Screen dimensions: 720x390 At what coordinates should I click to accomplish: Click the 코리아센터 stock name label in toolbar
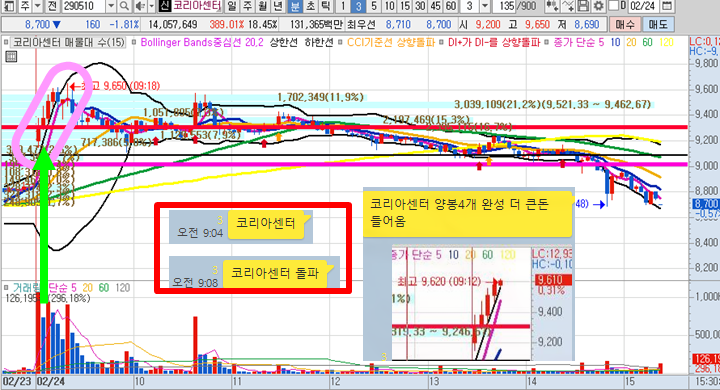tap(197, 6)
